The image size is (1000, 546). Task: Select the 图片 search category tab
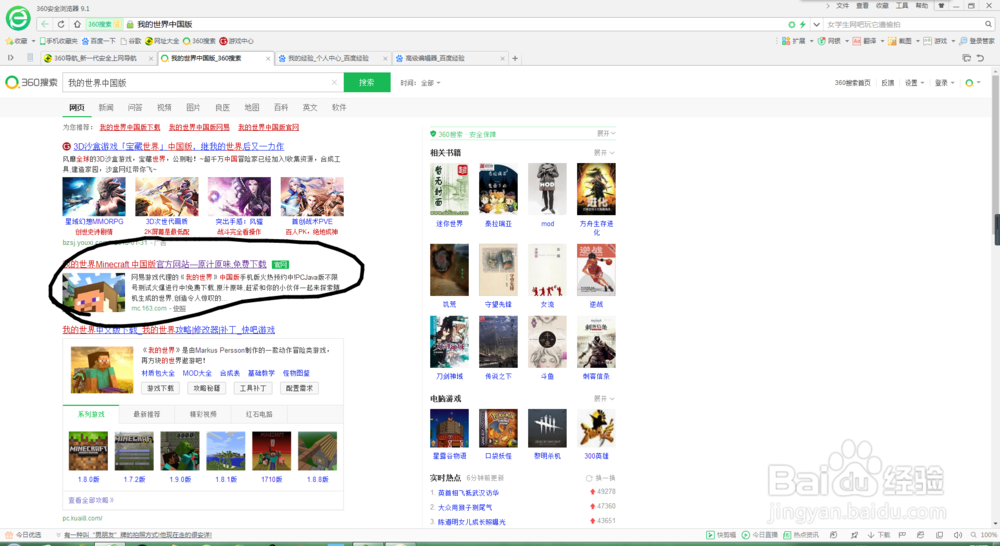[x=193, y=107]
